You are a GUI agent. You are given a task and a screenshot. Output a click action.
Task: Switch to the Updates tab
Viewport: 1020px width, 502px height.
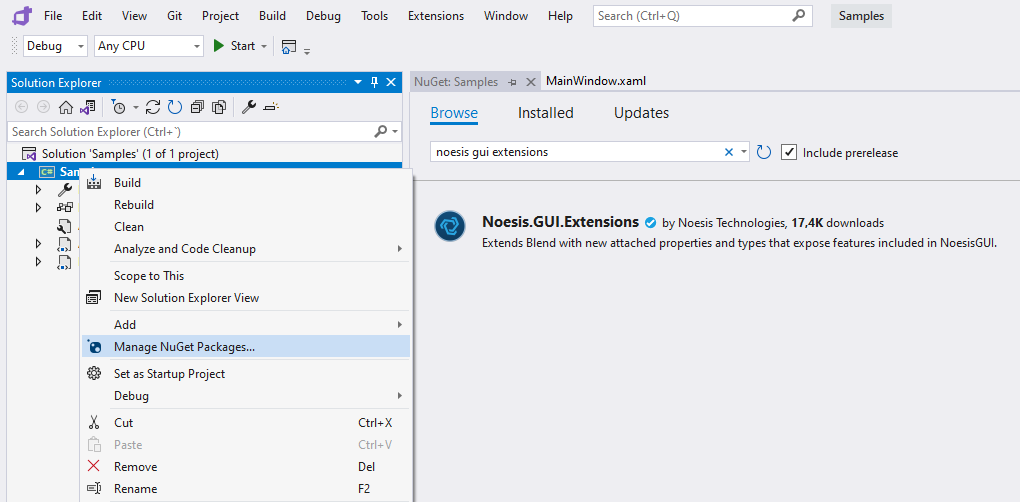point(641,113)
